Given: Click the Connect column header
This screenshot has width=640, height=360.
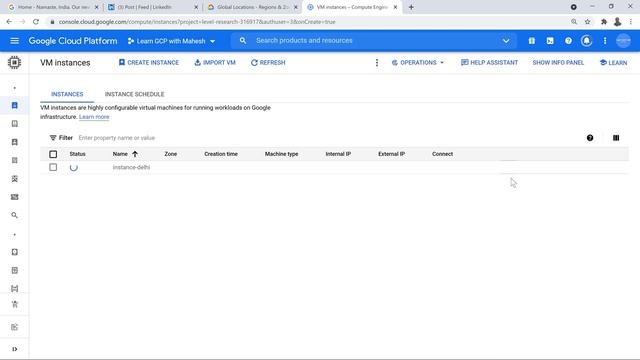Looking at the screenshot, I should tap(442, 154).
